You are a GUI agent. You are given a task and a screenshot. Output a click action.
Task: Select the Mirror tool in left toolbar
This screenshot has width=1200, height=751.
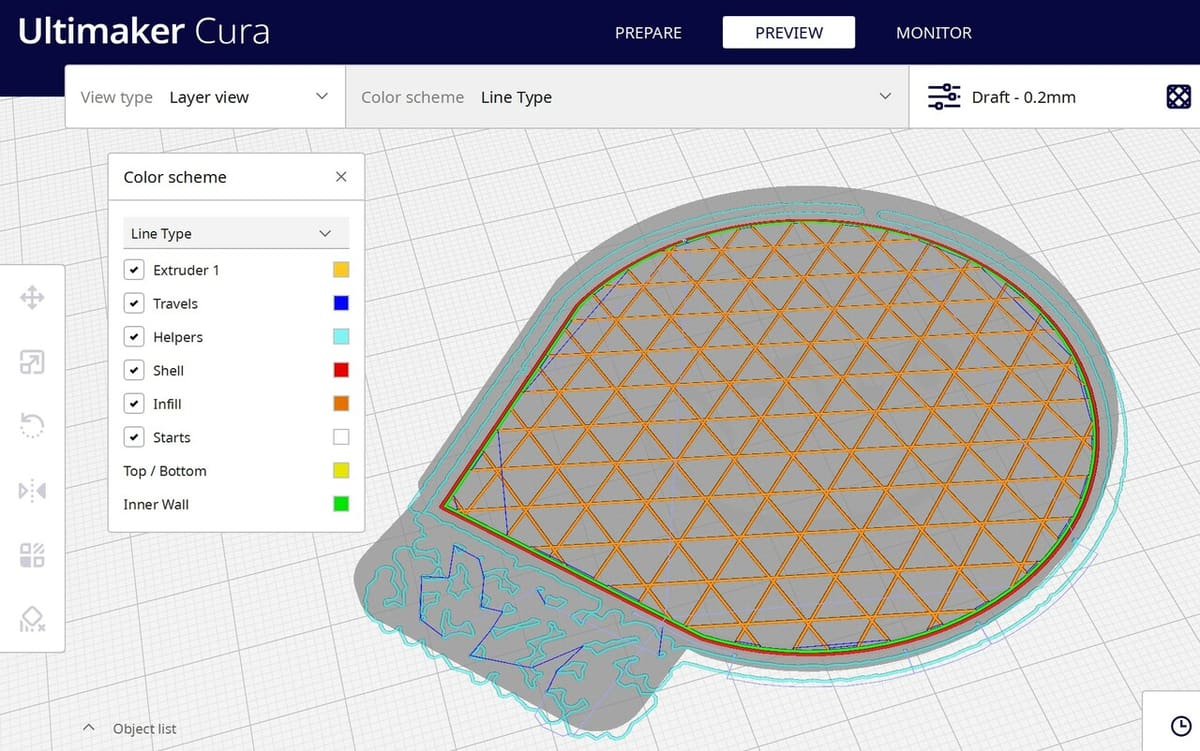pyautogui.click(x=32, y=491)
